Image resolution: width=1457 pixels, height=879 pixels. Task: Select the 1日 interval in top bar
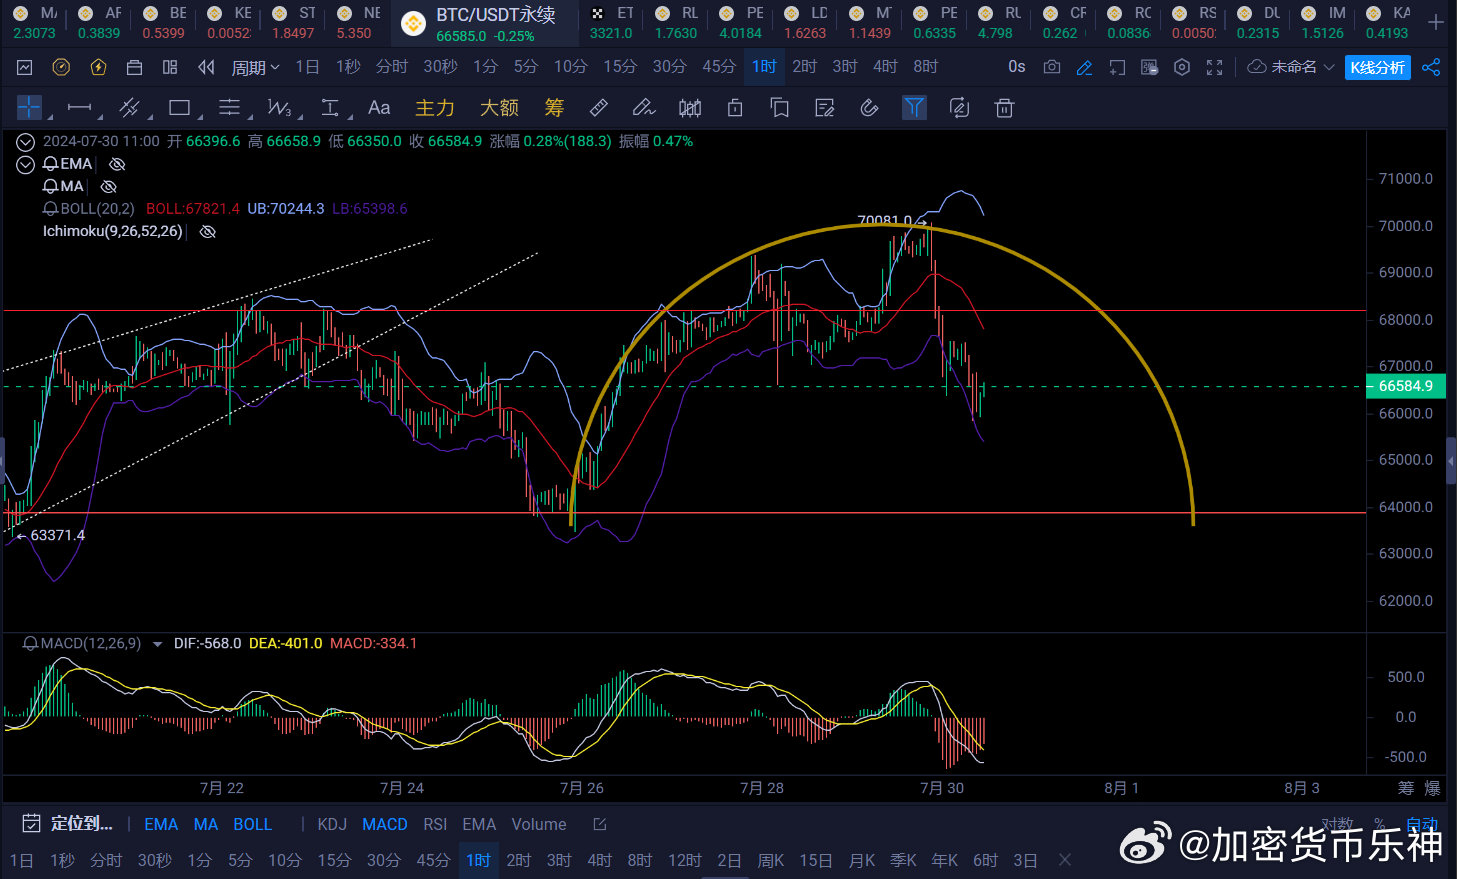[x=307, y=66]
